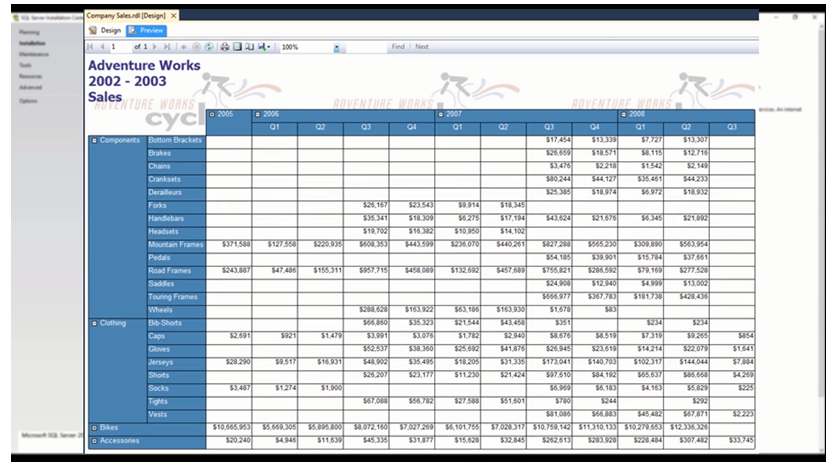Collapse the Components category group
Screen dimensions: 830x464
[x=94, y=141]
